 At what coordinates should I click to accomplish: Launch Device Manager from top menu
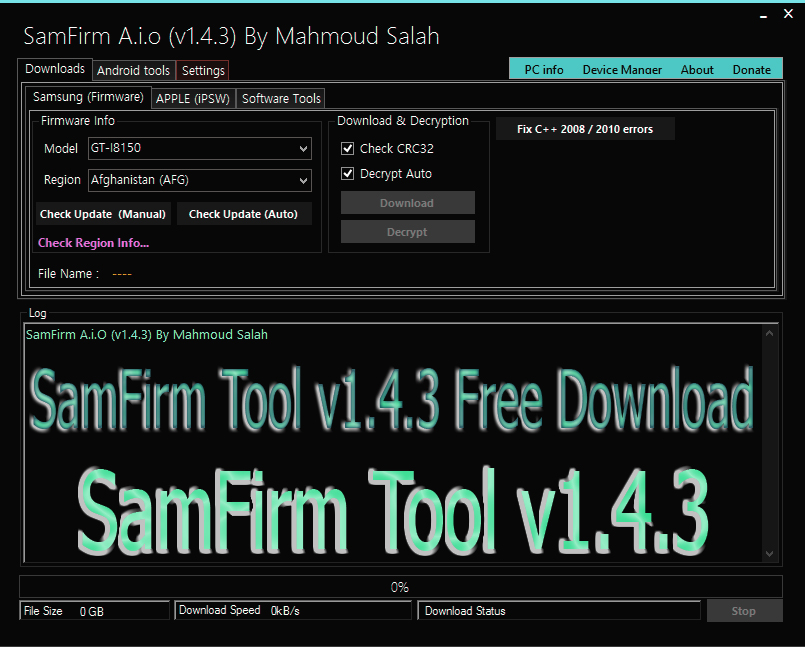622,70
